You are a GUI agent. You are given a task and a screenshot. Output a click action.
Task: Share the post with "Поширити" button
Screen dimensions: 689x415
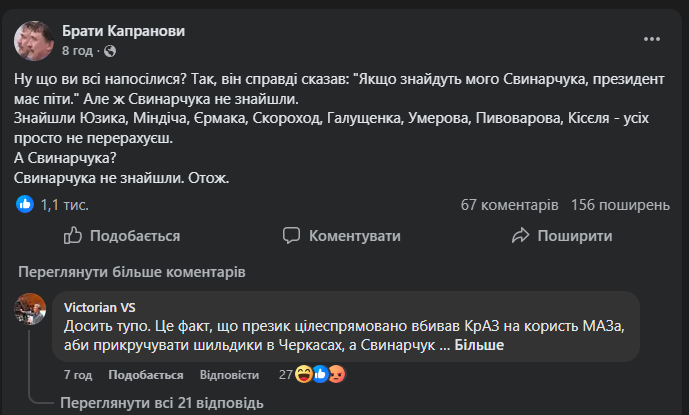pos(561,236)
